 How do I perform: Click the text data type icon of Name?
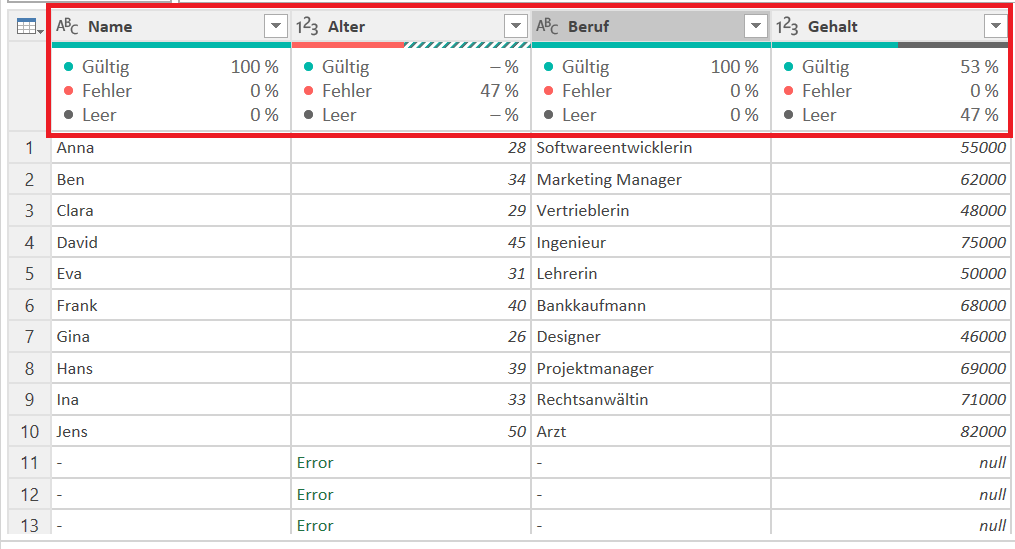point(67,27)
